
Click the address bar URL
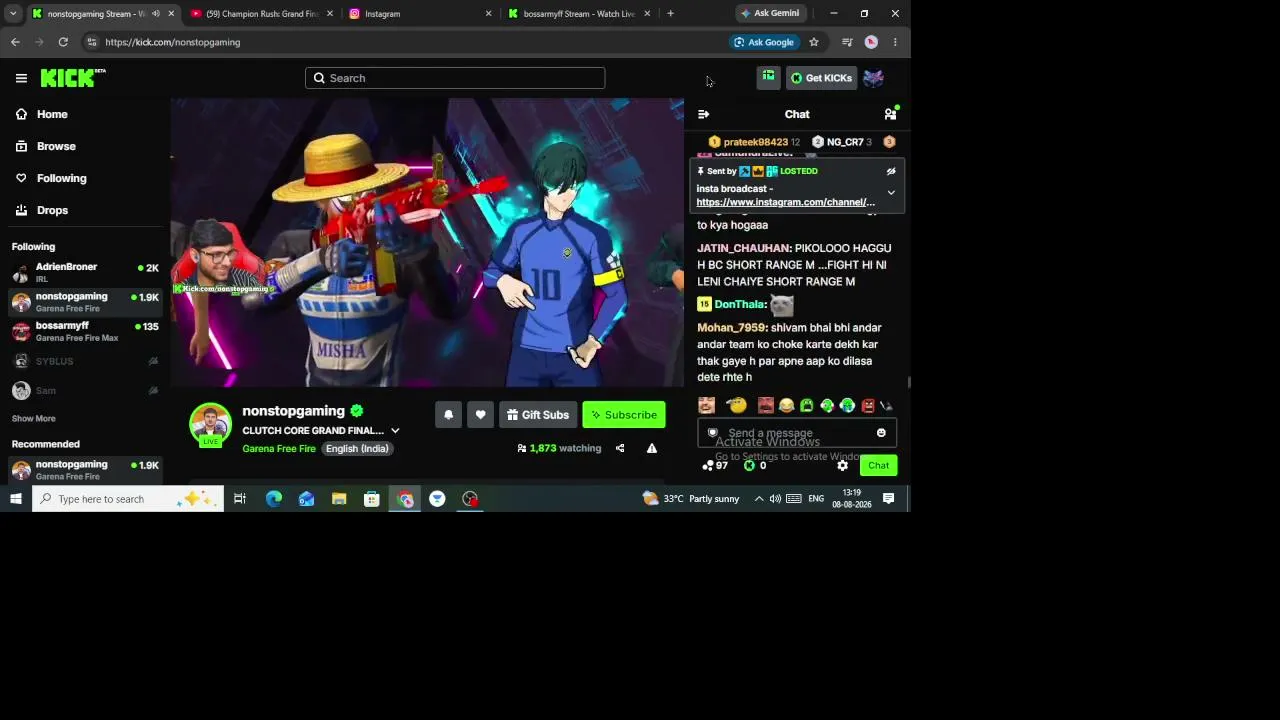coord(172,42)
